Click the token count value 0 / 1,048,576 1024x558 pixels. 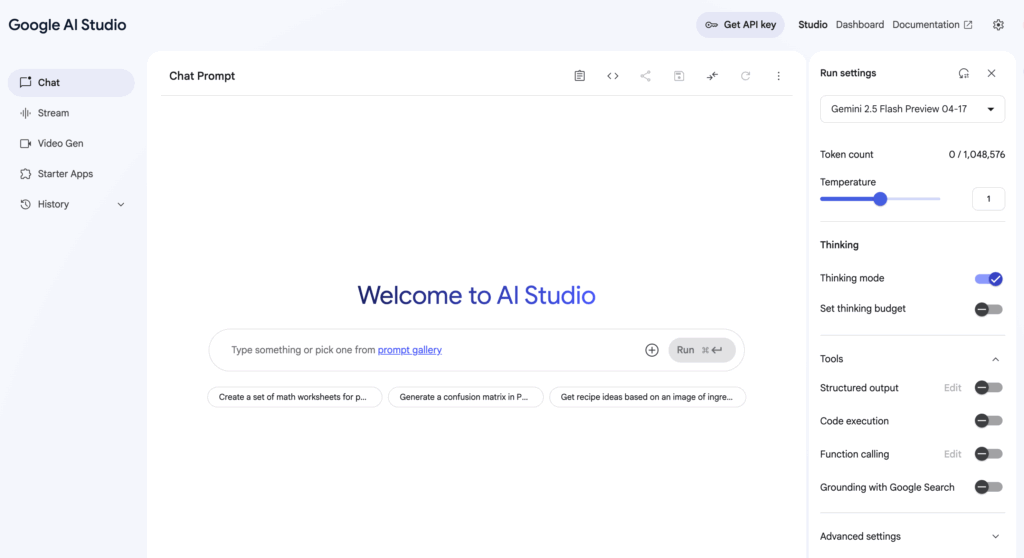click(x=976, y=155)
